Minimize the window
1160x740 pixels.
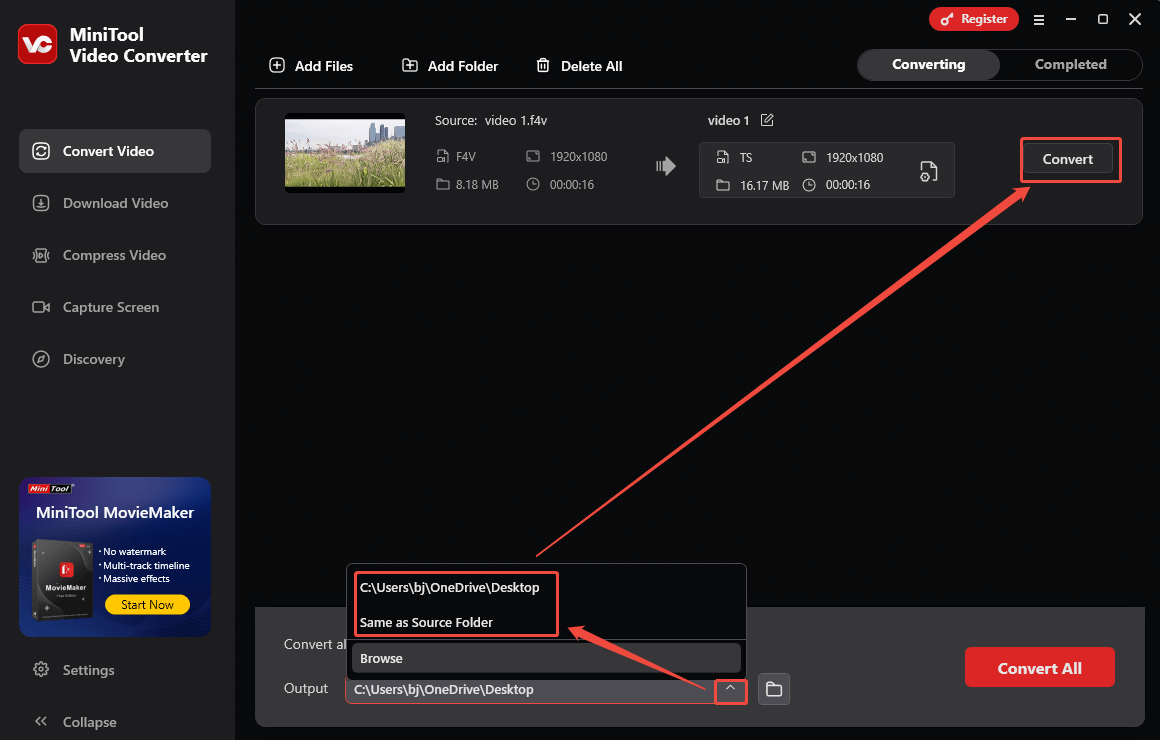1070,19
